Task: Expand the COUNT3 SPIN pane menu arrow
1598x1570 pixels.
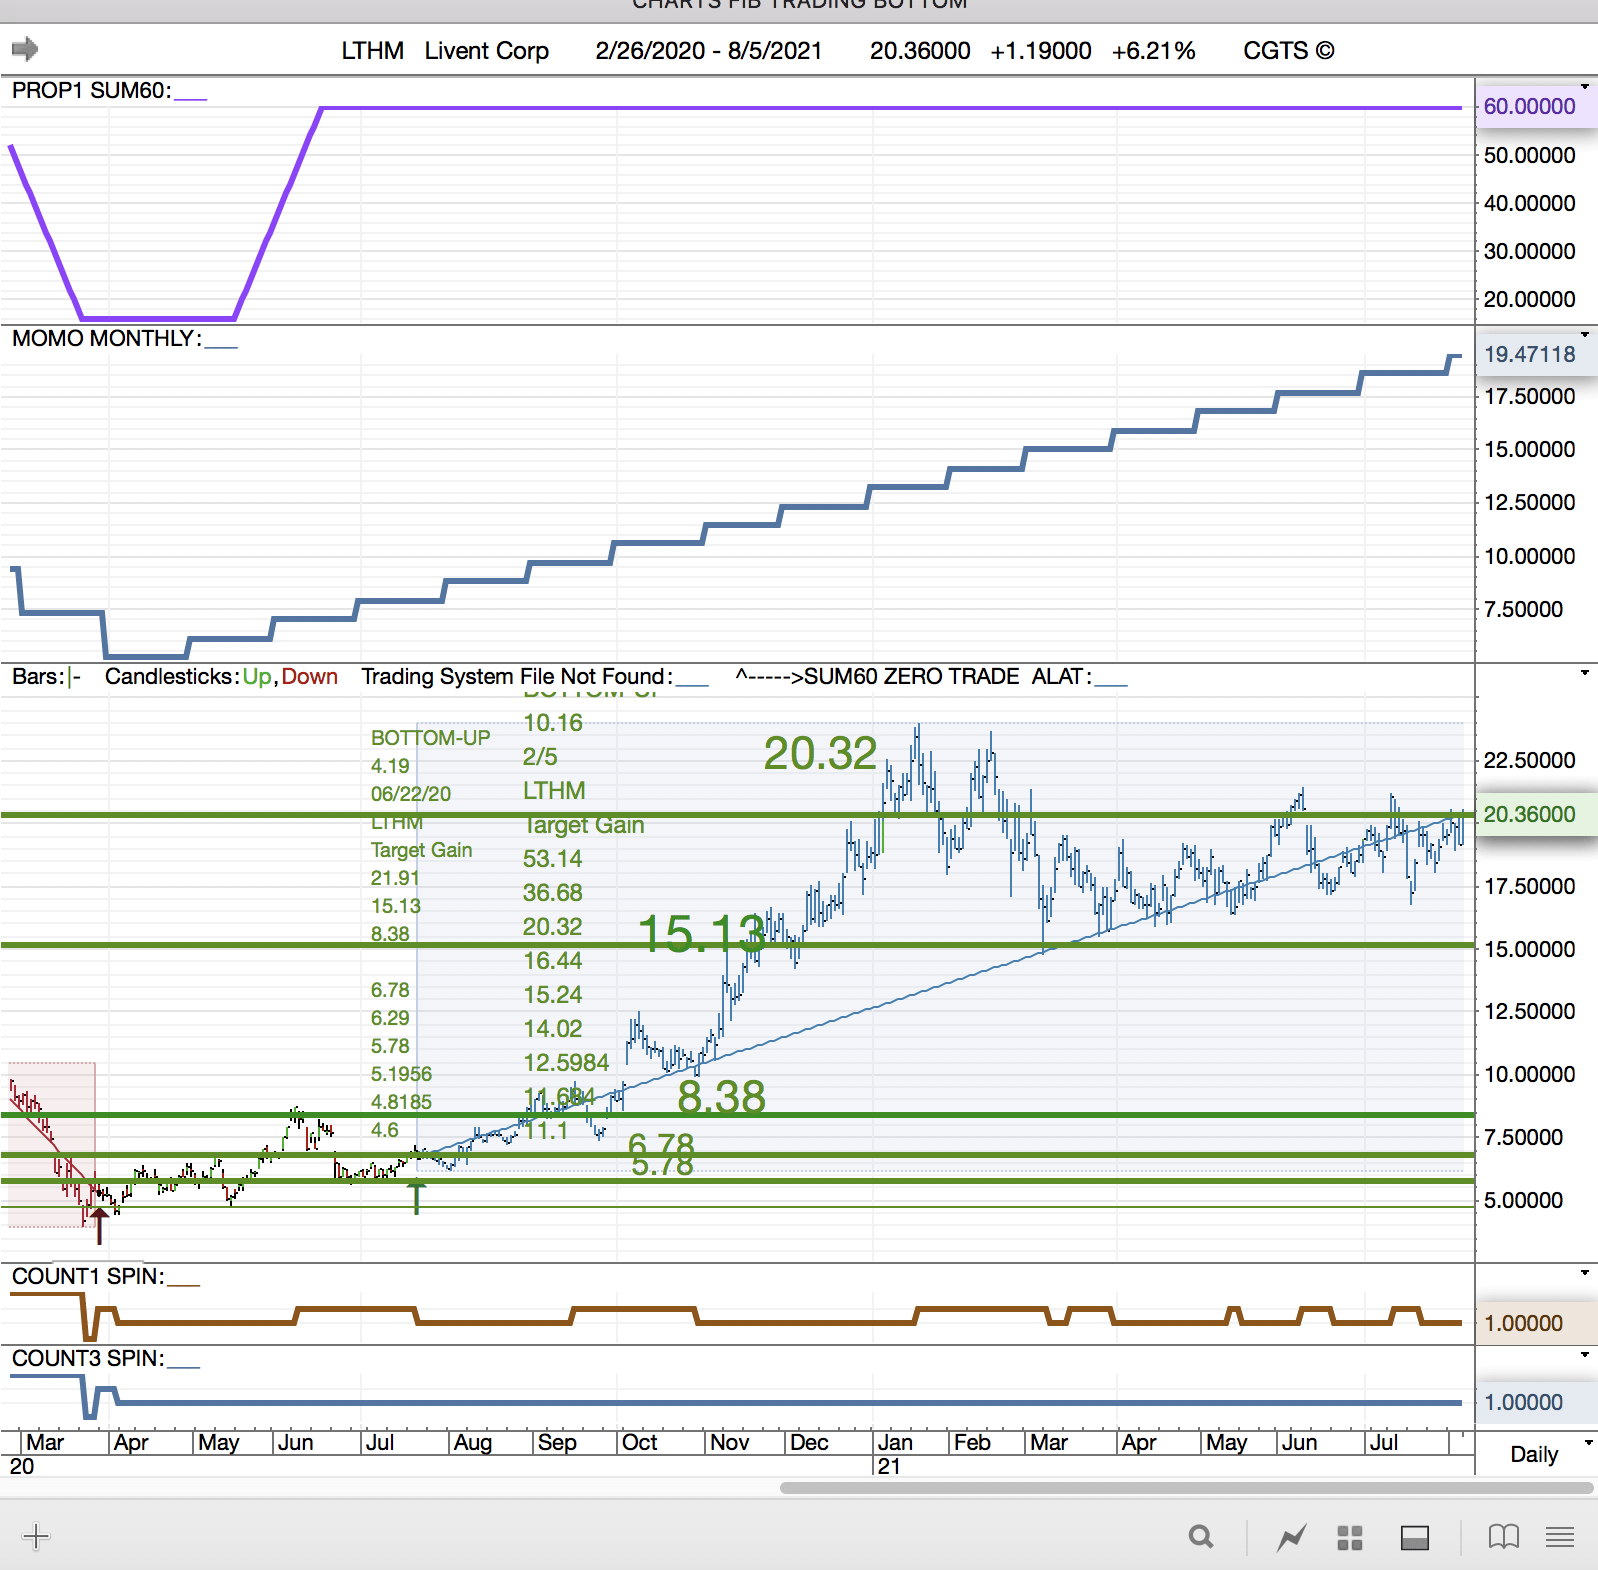Action: click(x=1585, y=1355)
